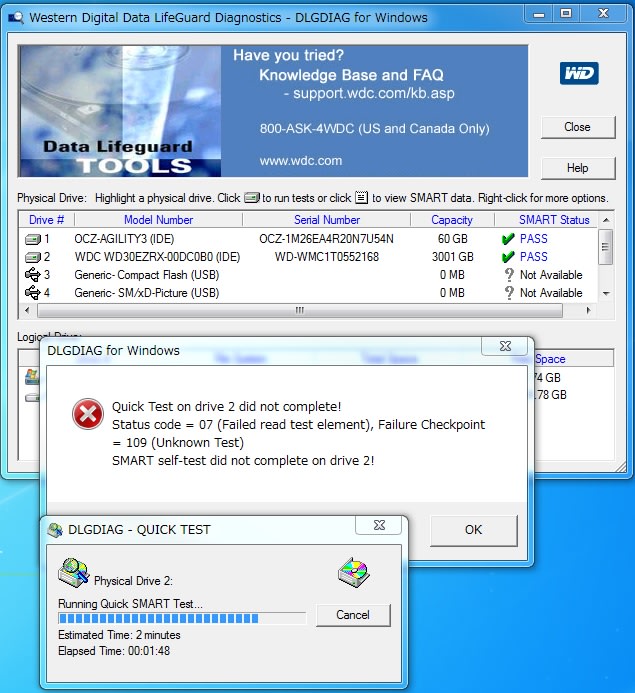Click the disc drive icon in Quick Test
Screen dimensions: 635x693
pyautogui.click(x=354, y=572)
